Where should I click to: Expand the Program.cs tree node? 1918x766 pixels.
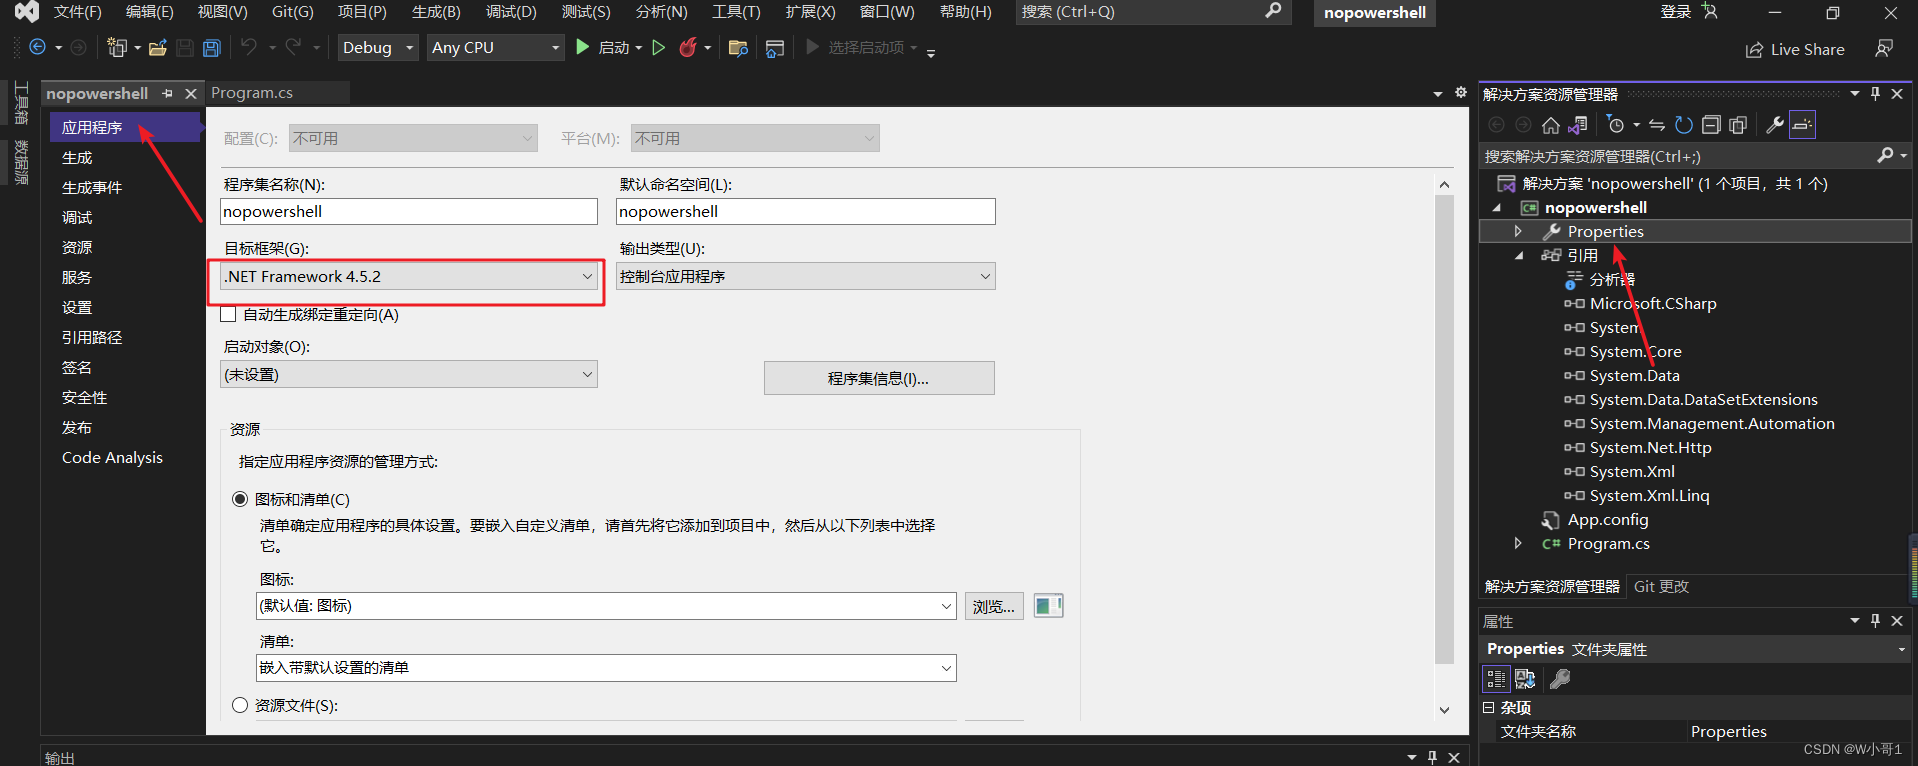pos(1518,543)
